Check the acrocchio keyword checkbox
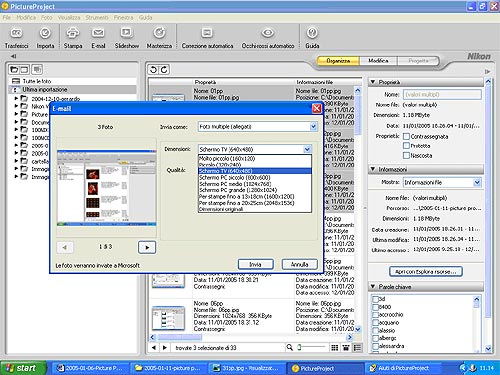Screen dimensions: 500x375 (x=375, y=315)
